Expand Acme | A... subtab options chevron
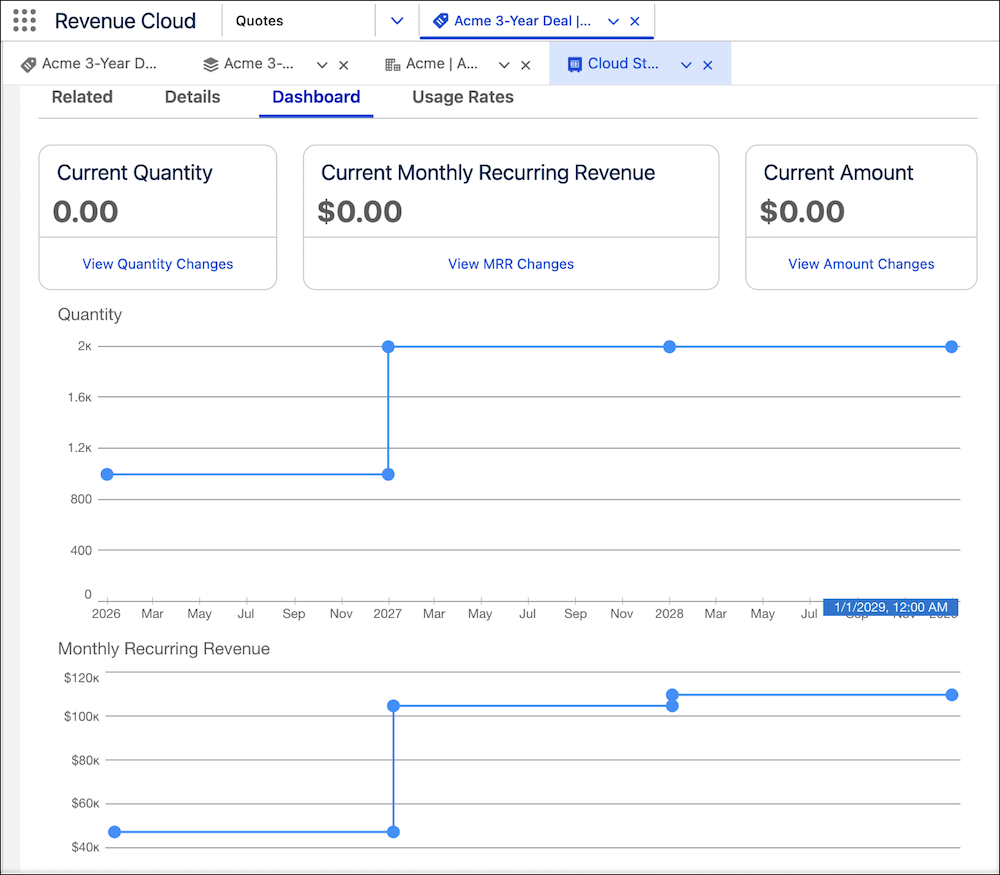Viewport: 1000px width, 875px height. [504, 65]
